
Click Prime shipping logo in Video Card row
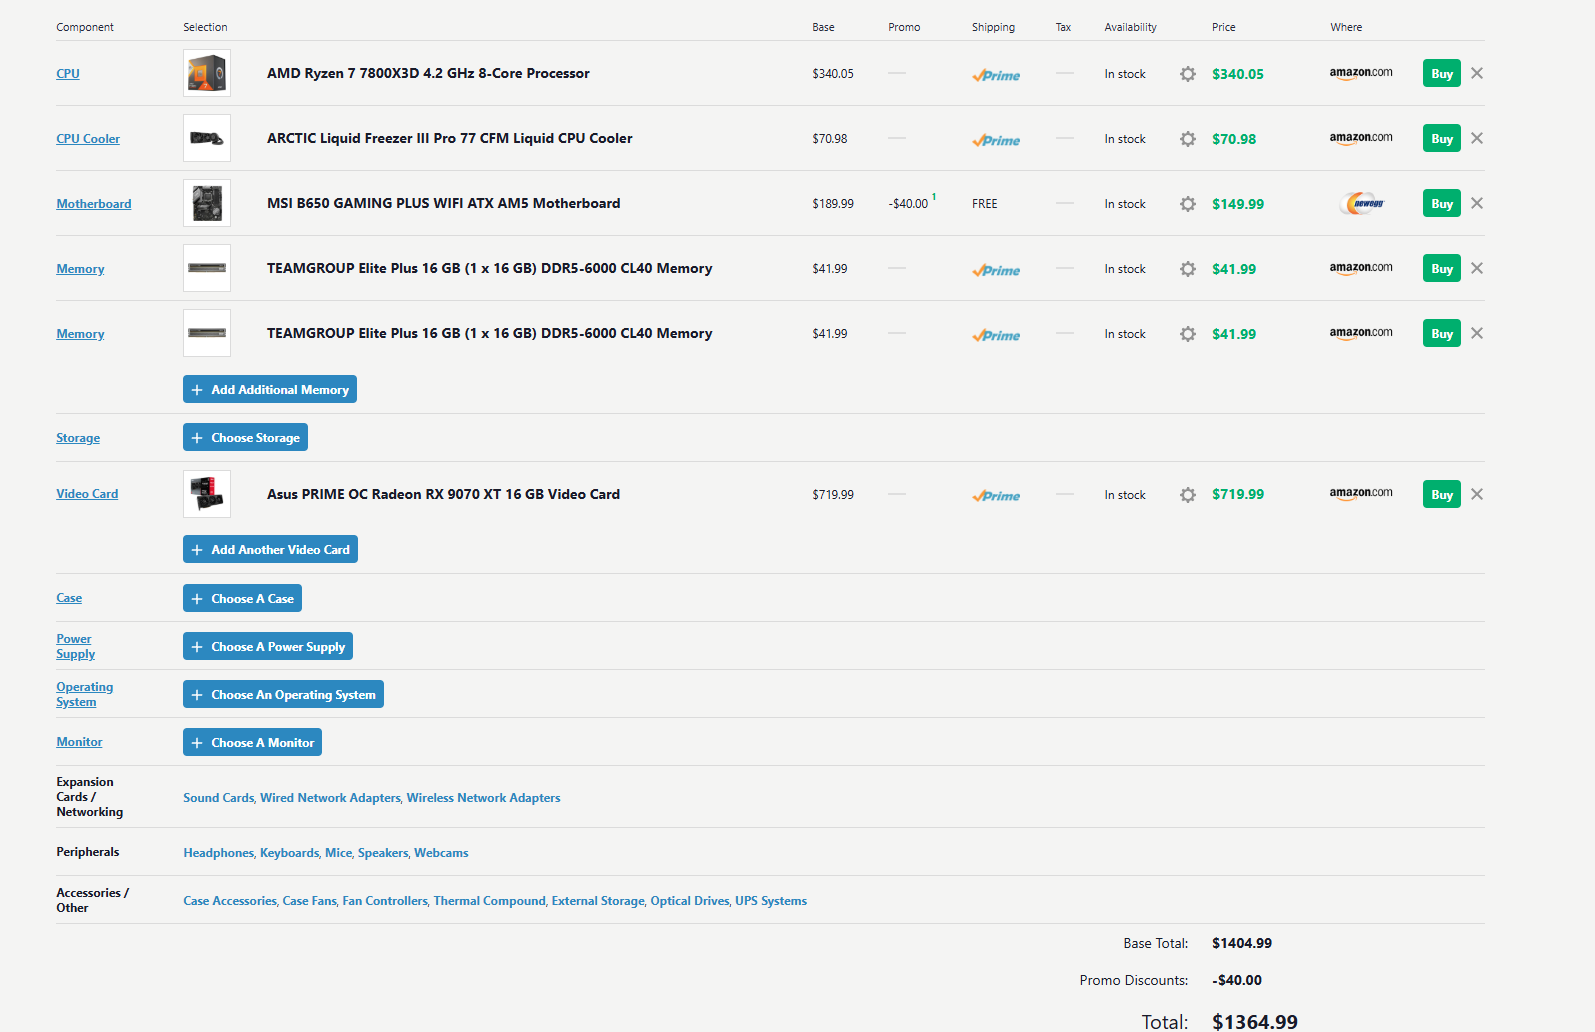click(996, 496)
